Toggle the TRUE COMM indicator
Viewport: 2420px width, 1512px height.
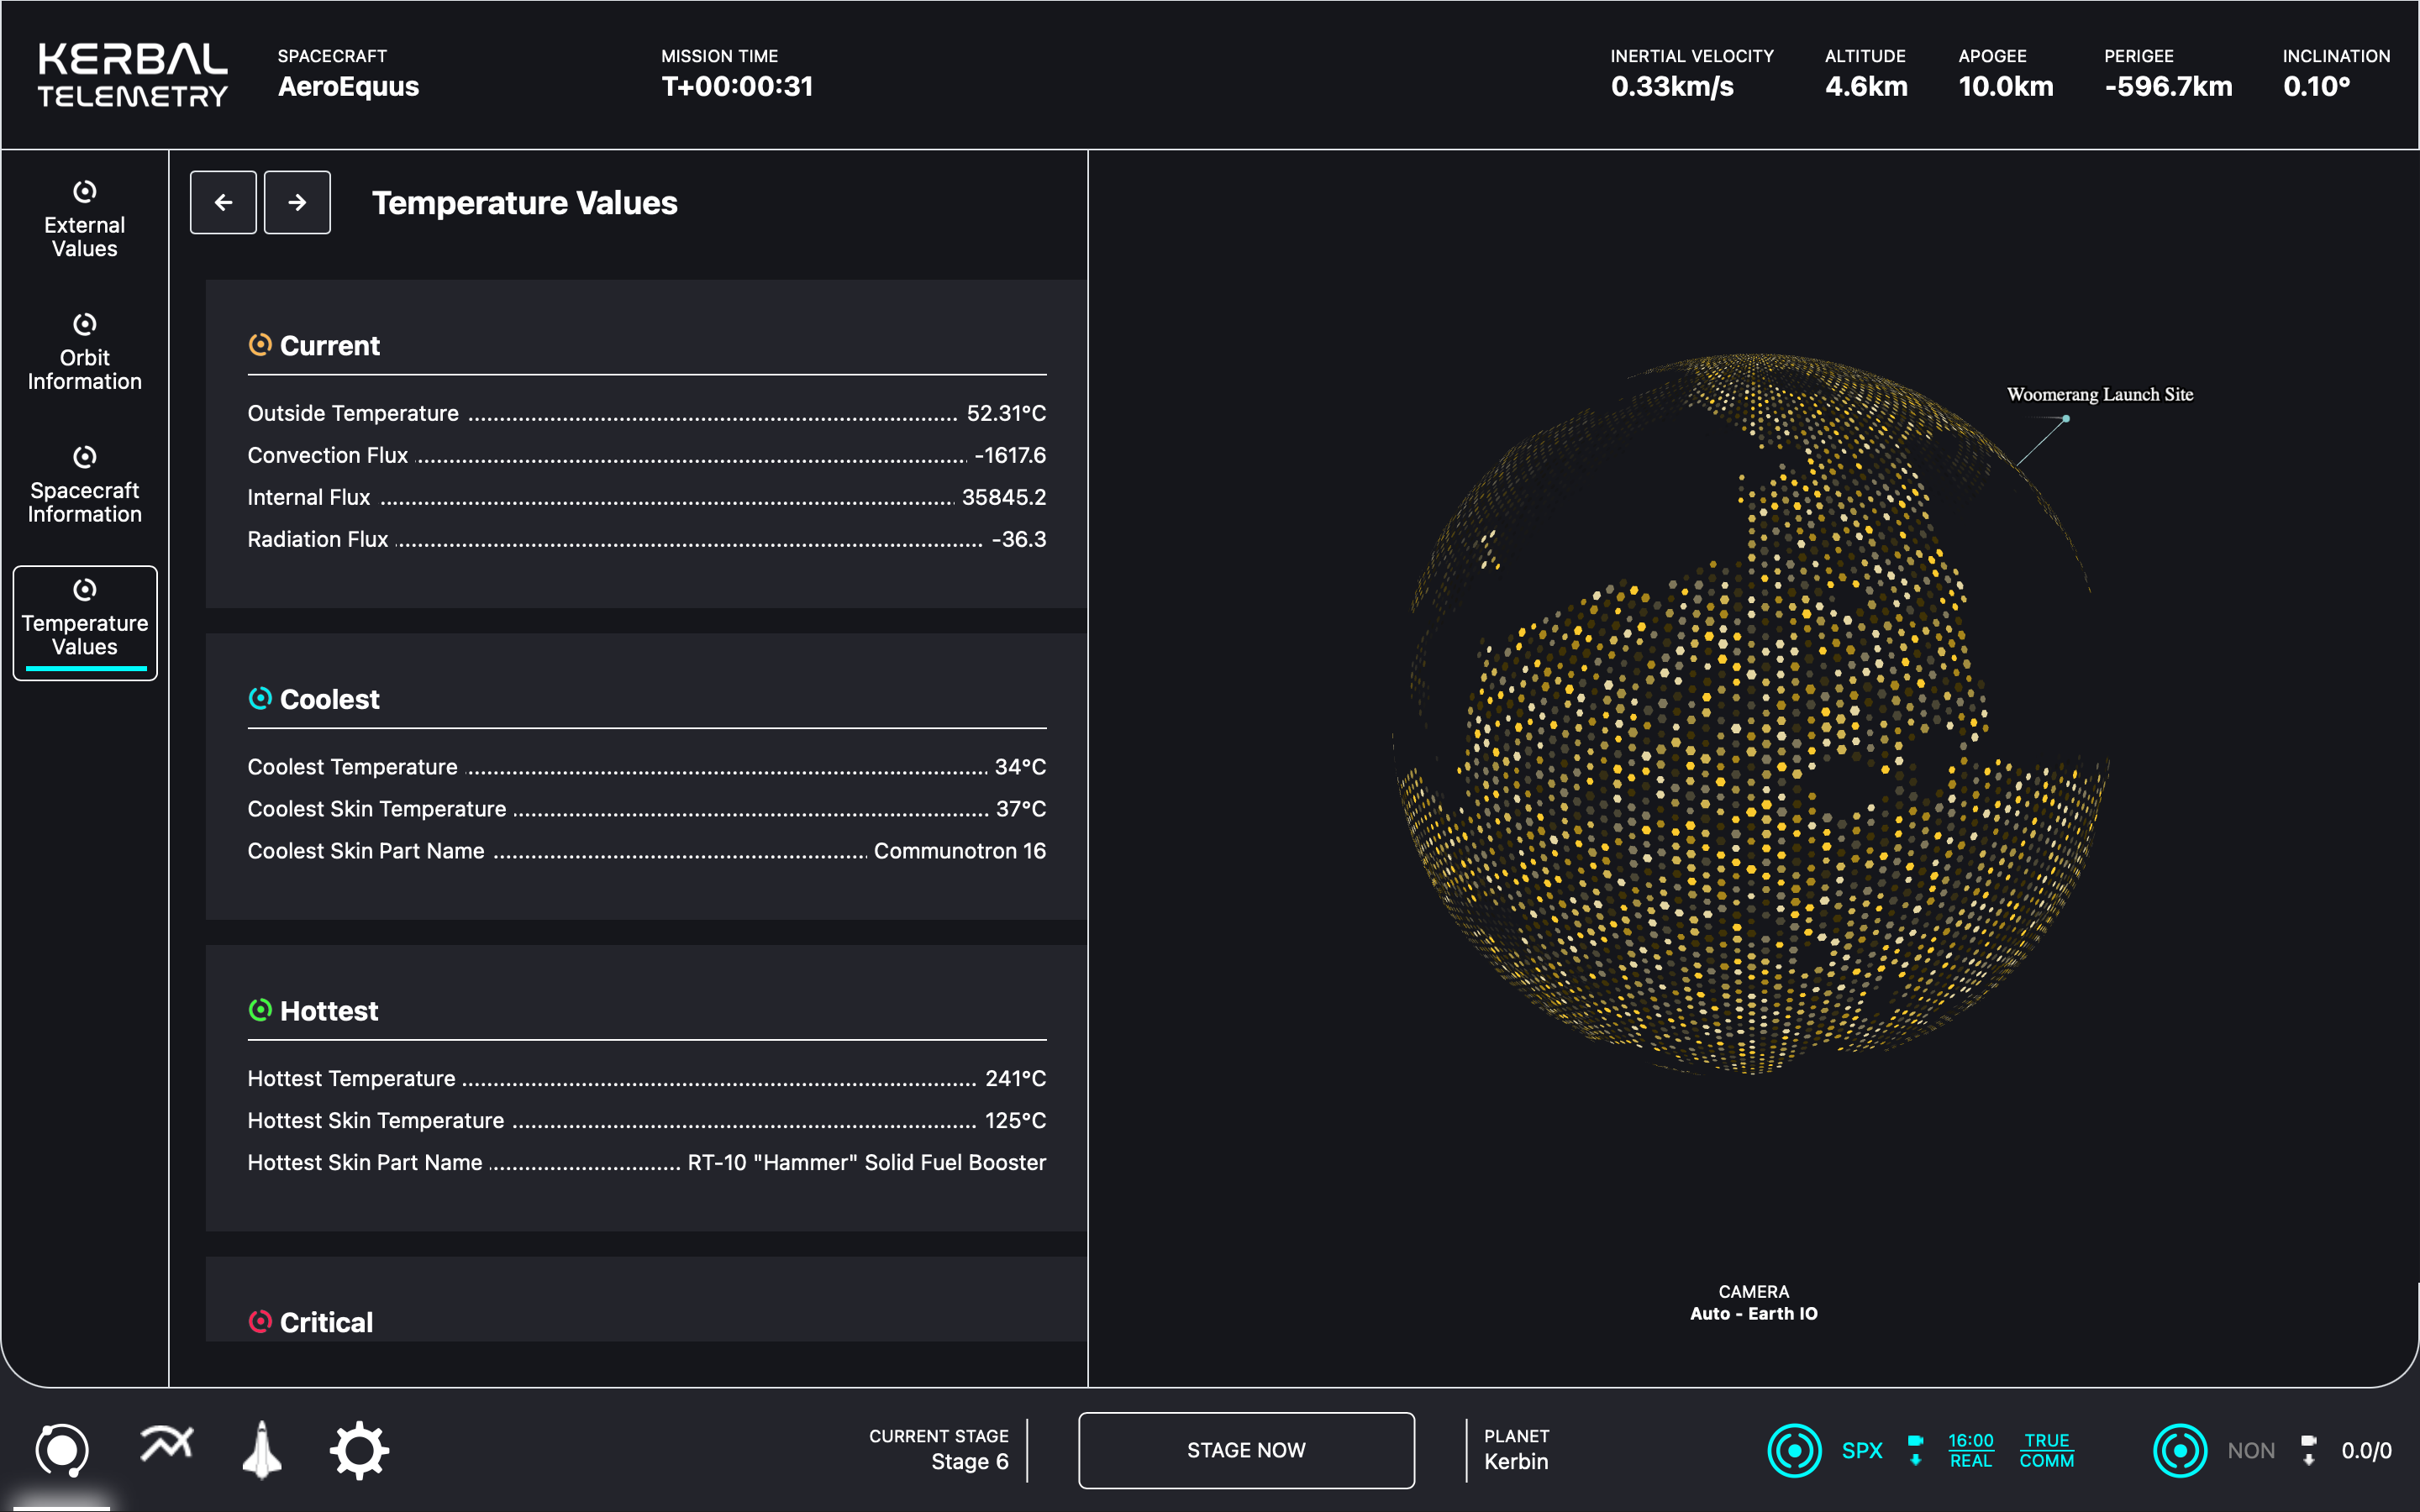pyautogui.click(x=2046, y=1450)
